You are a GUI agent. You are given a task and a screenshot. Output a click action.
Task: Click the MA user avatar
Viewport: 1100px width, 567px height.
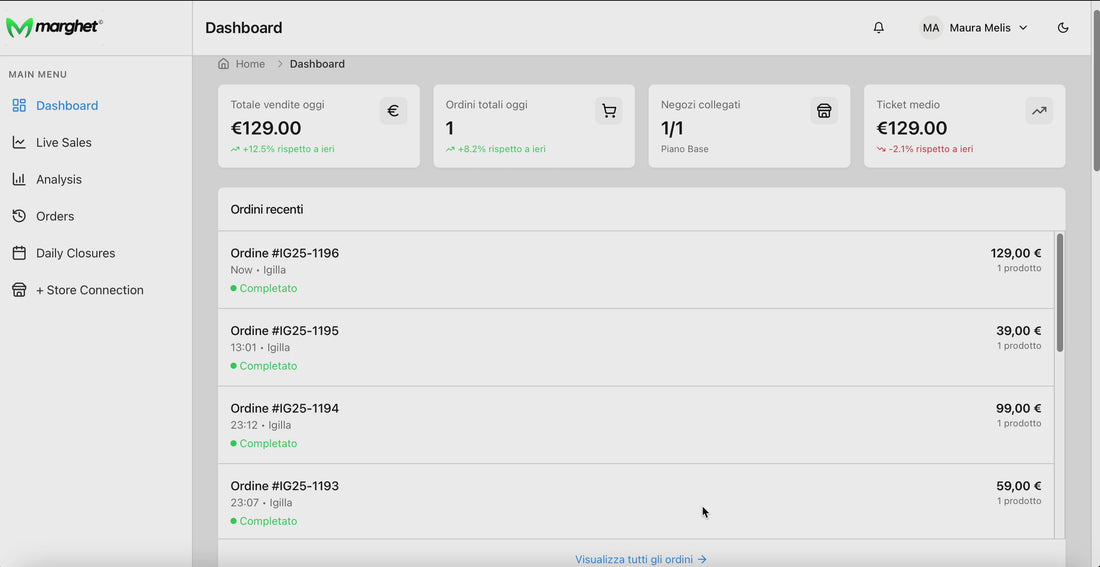931,28
